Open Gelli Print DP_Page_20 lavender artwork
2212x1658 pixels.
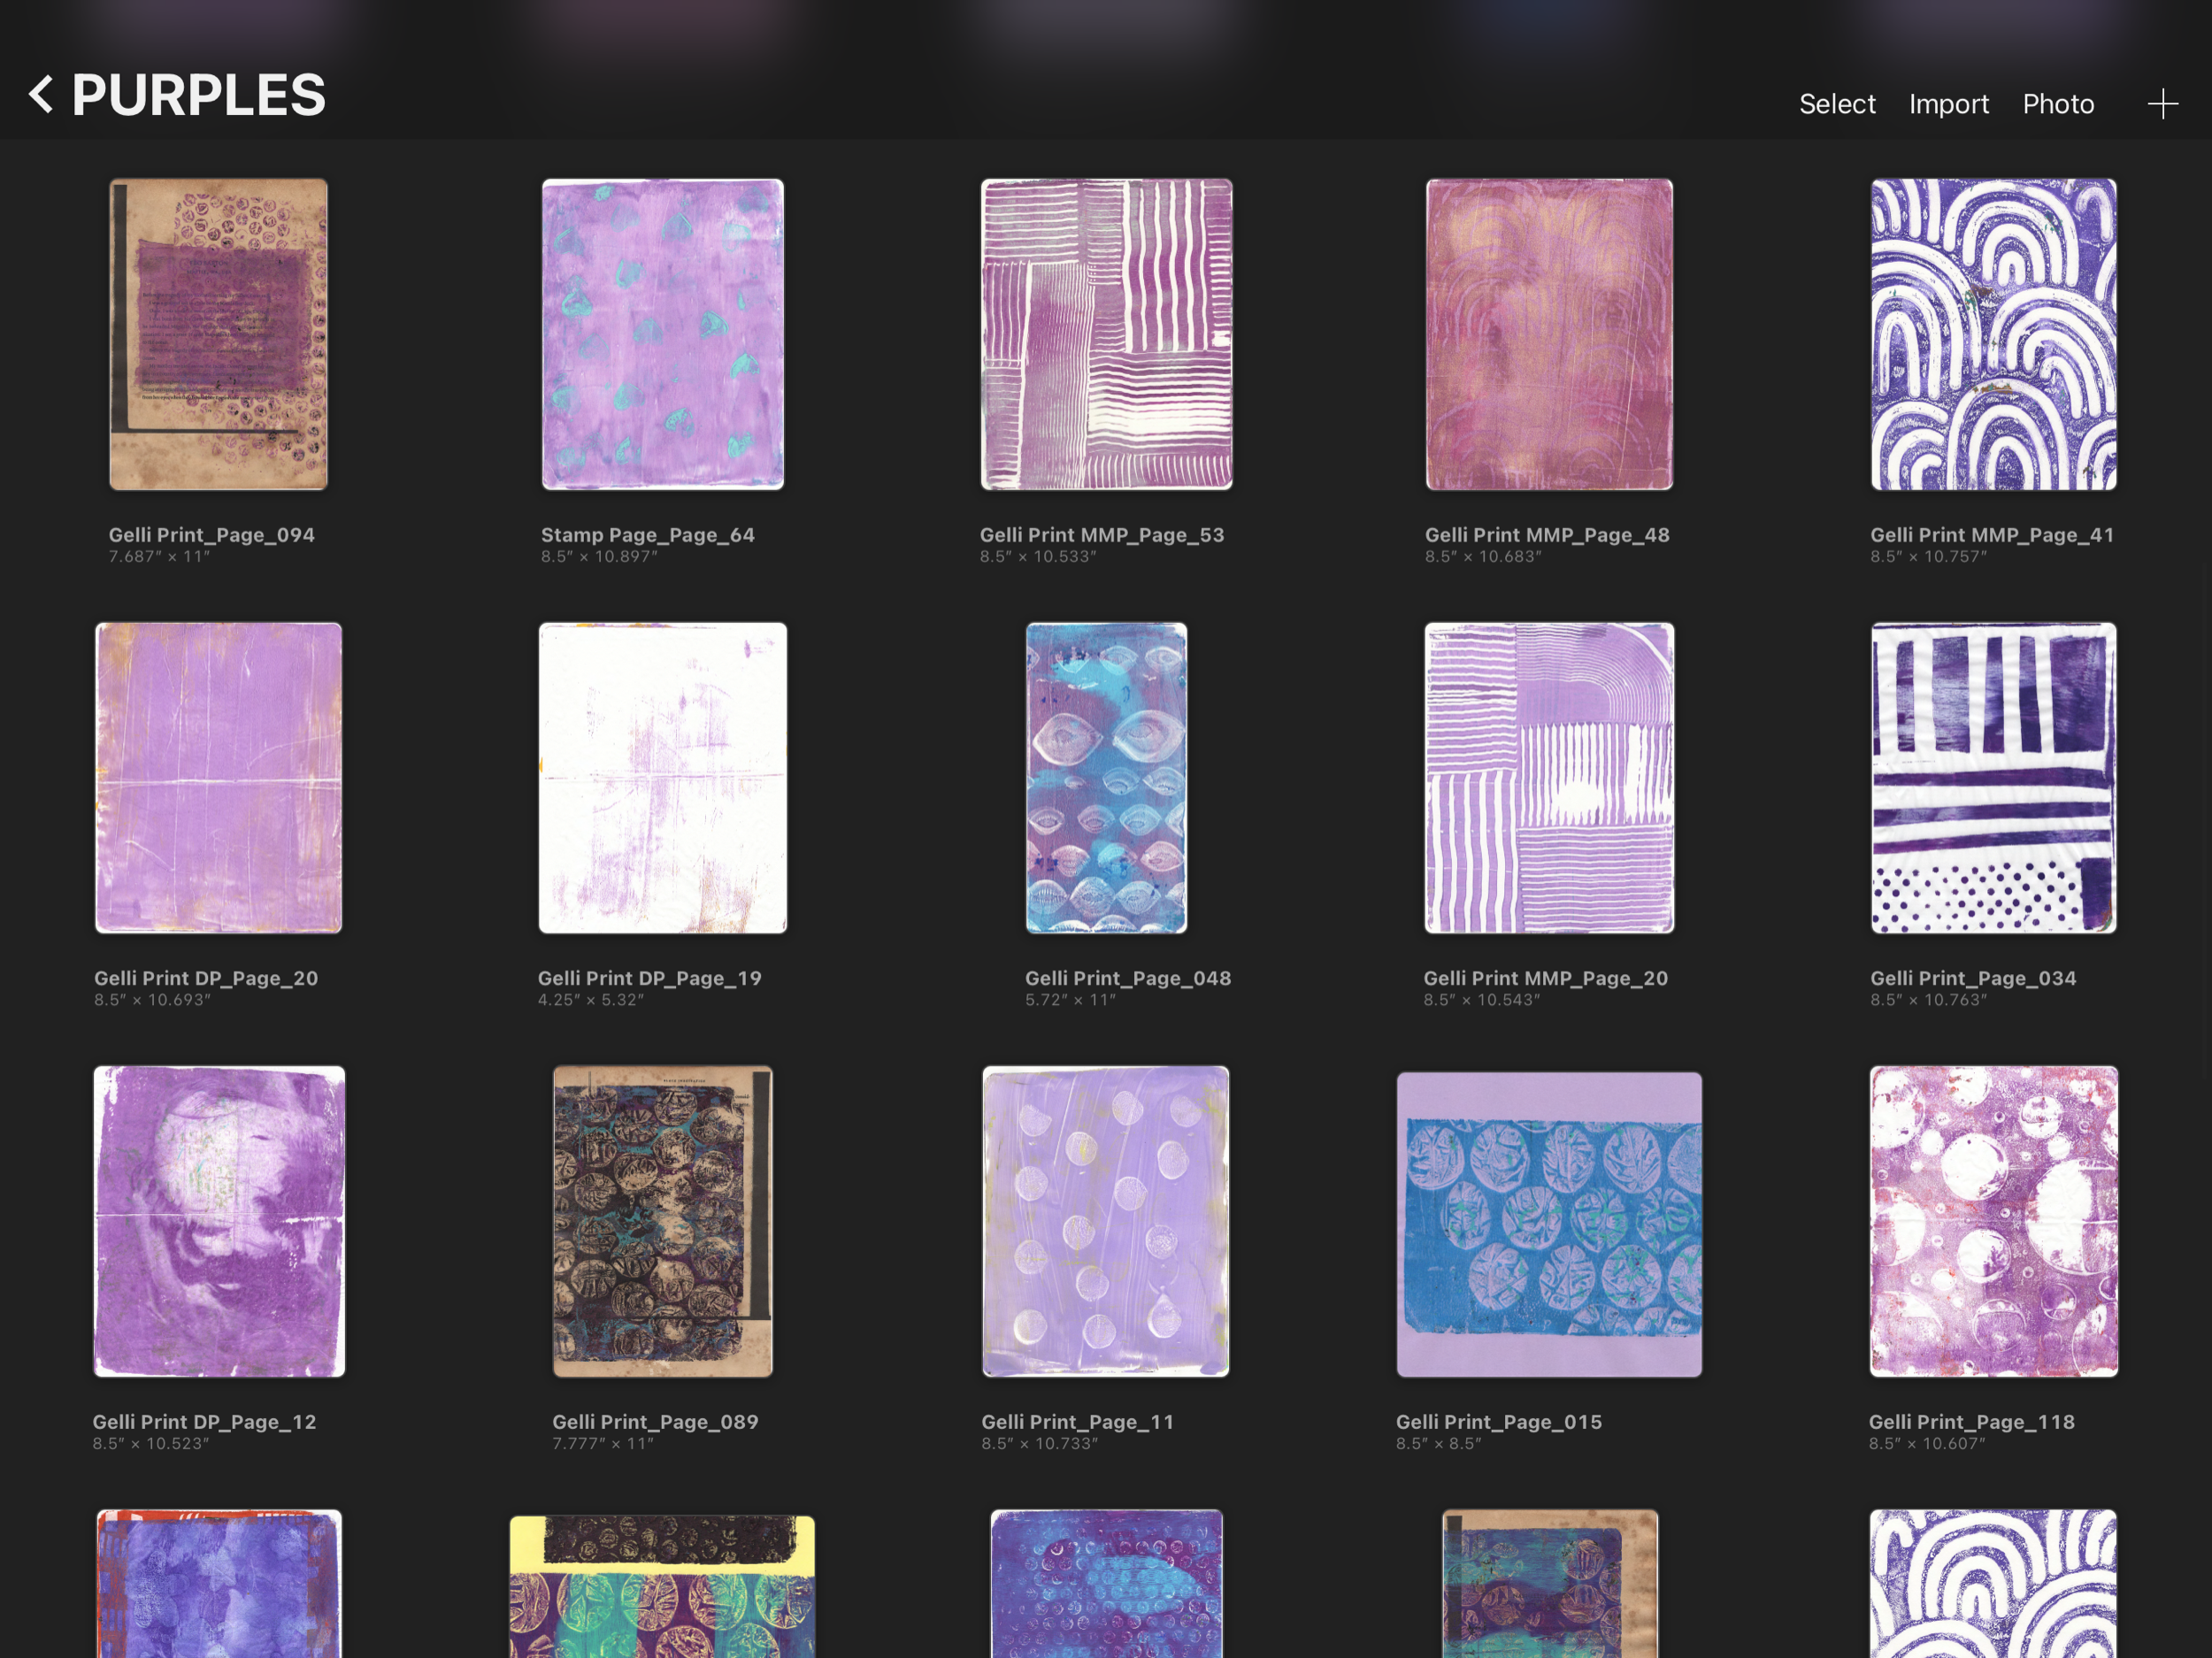(218, 778)
